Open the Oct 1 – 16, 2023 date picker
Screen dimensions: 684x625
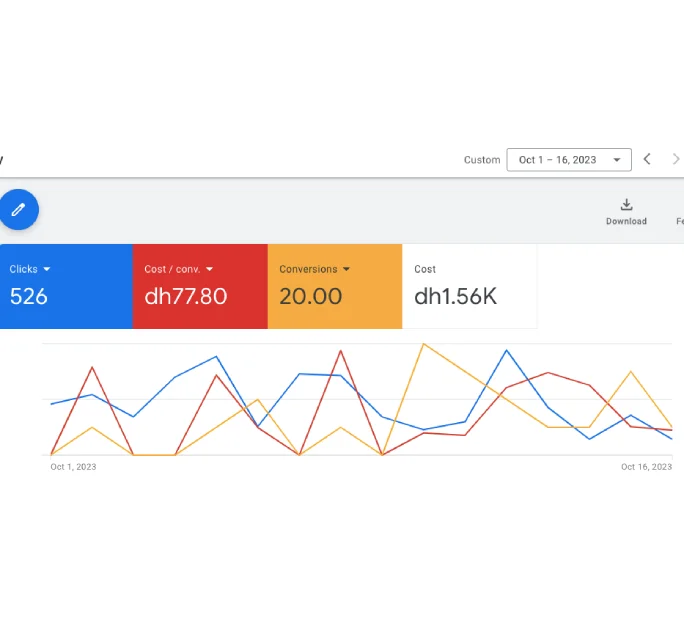pyautogui.click(x=569, y=160)
